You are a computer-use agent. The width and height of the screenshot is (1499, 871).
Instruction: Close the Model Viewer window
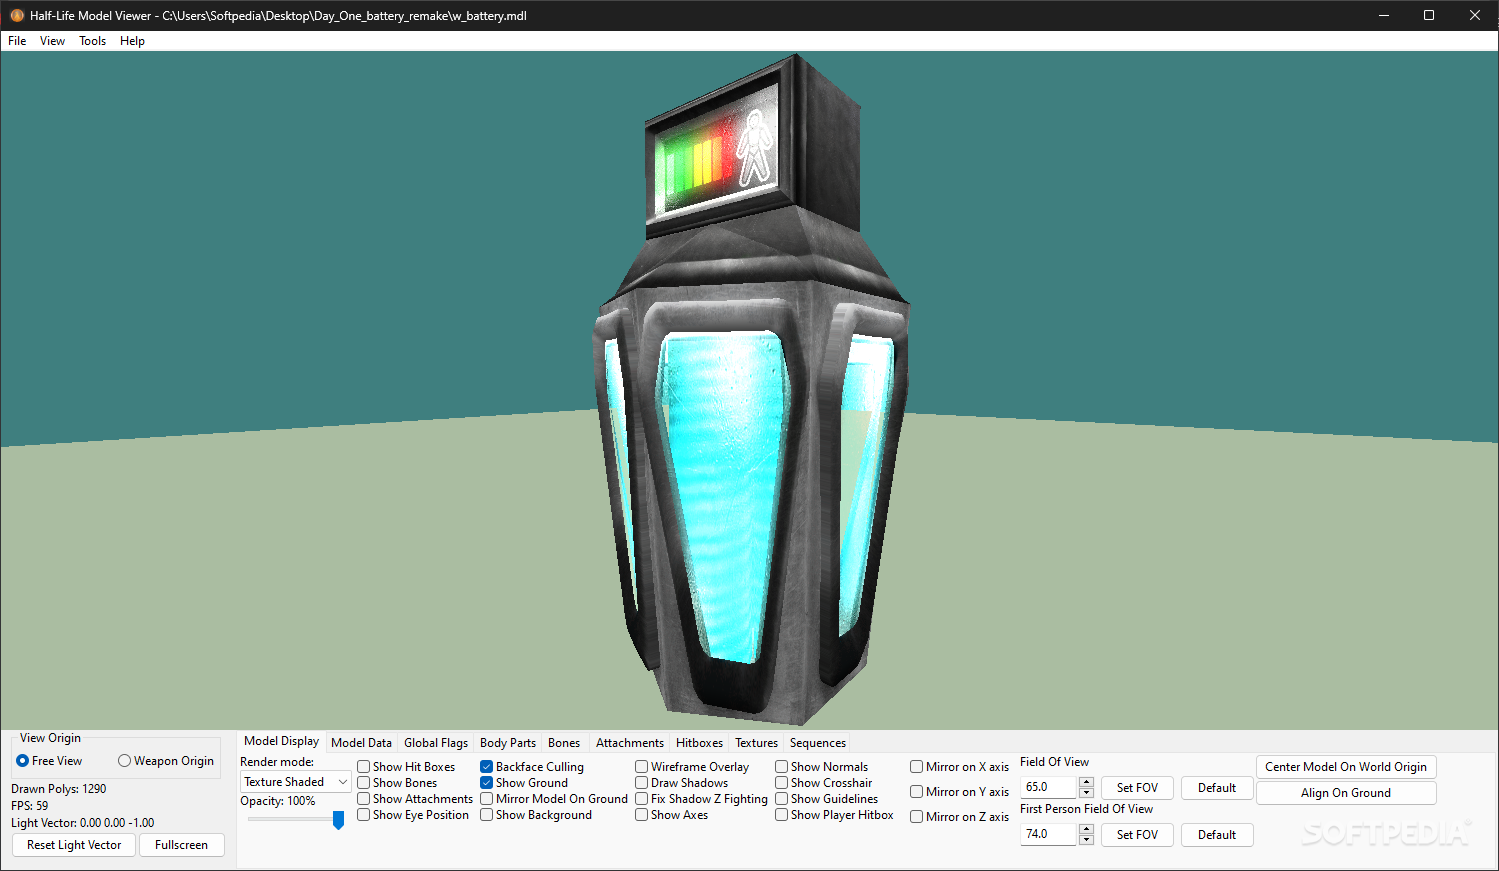pyautogui.click(x=1475, y=15)
